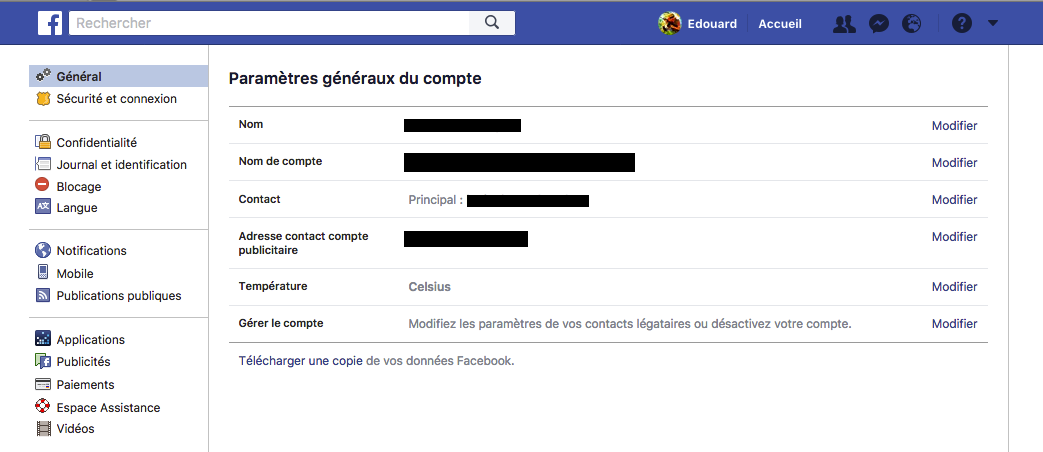This screenshot has width=1043, height=452.
Task: Select Publicités in the sidebar
Action: tap(83, 362)
